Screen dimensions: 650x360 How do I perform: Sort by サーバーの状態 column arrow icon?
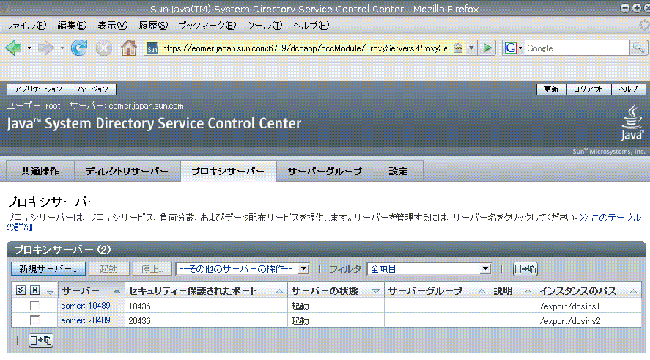[x=376, y=292]
